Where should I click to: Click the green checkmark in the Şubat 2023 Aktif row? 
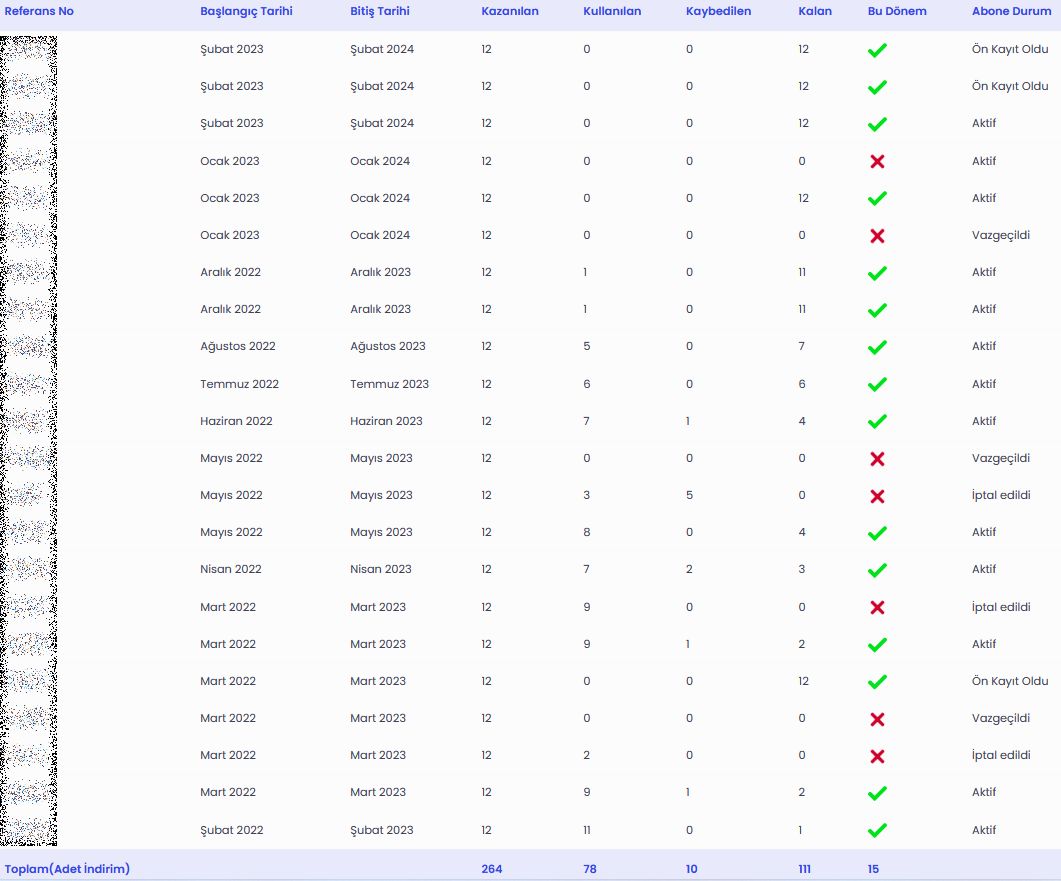tap(877, 125)
